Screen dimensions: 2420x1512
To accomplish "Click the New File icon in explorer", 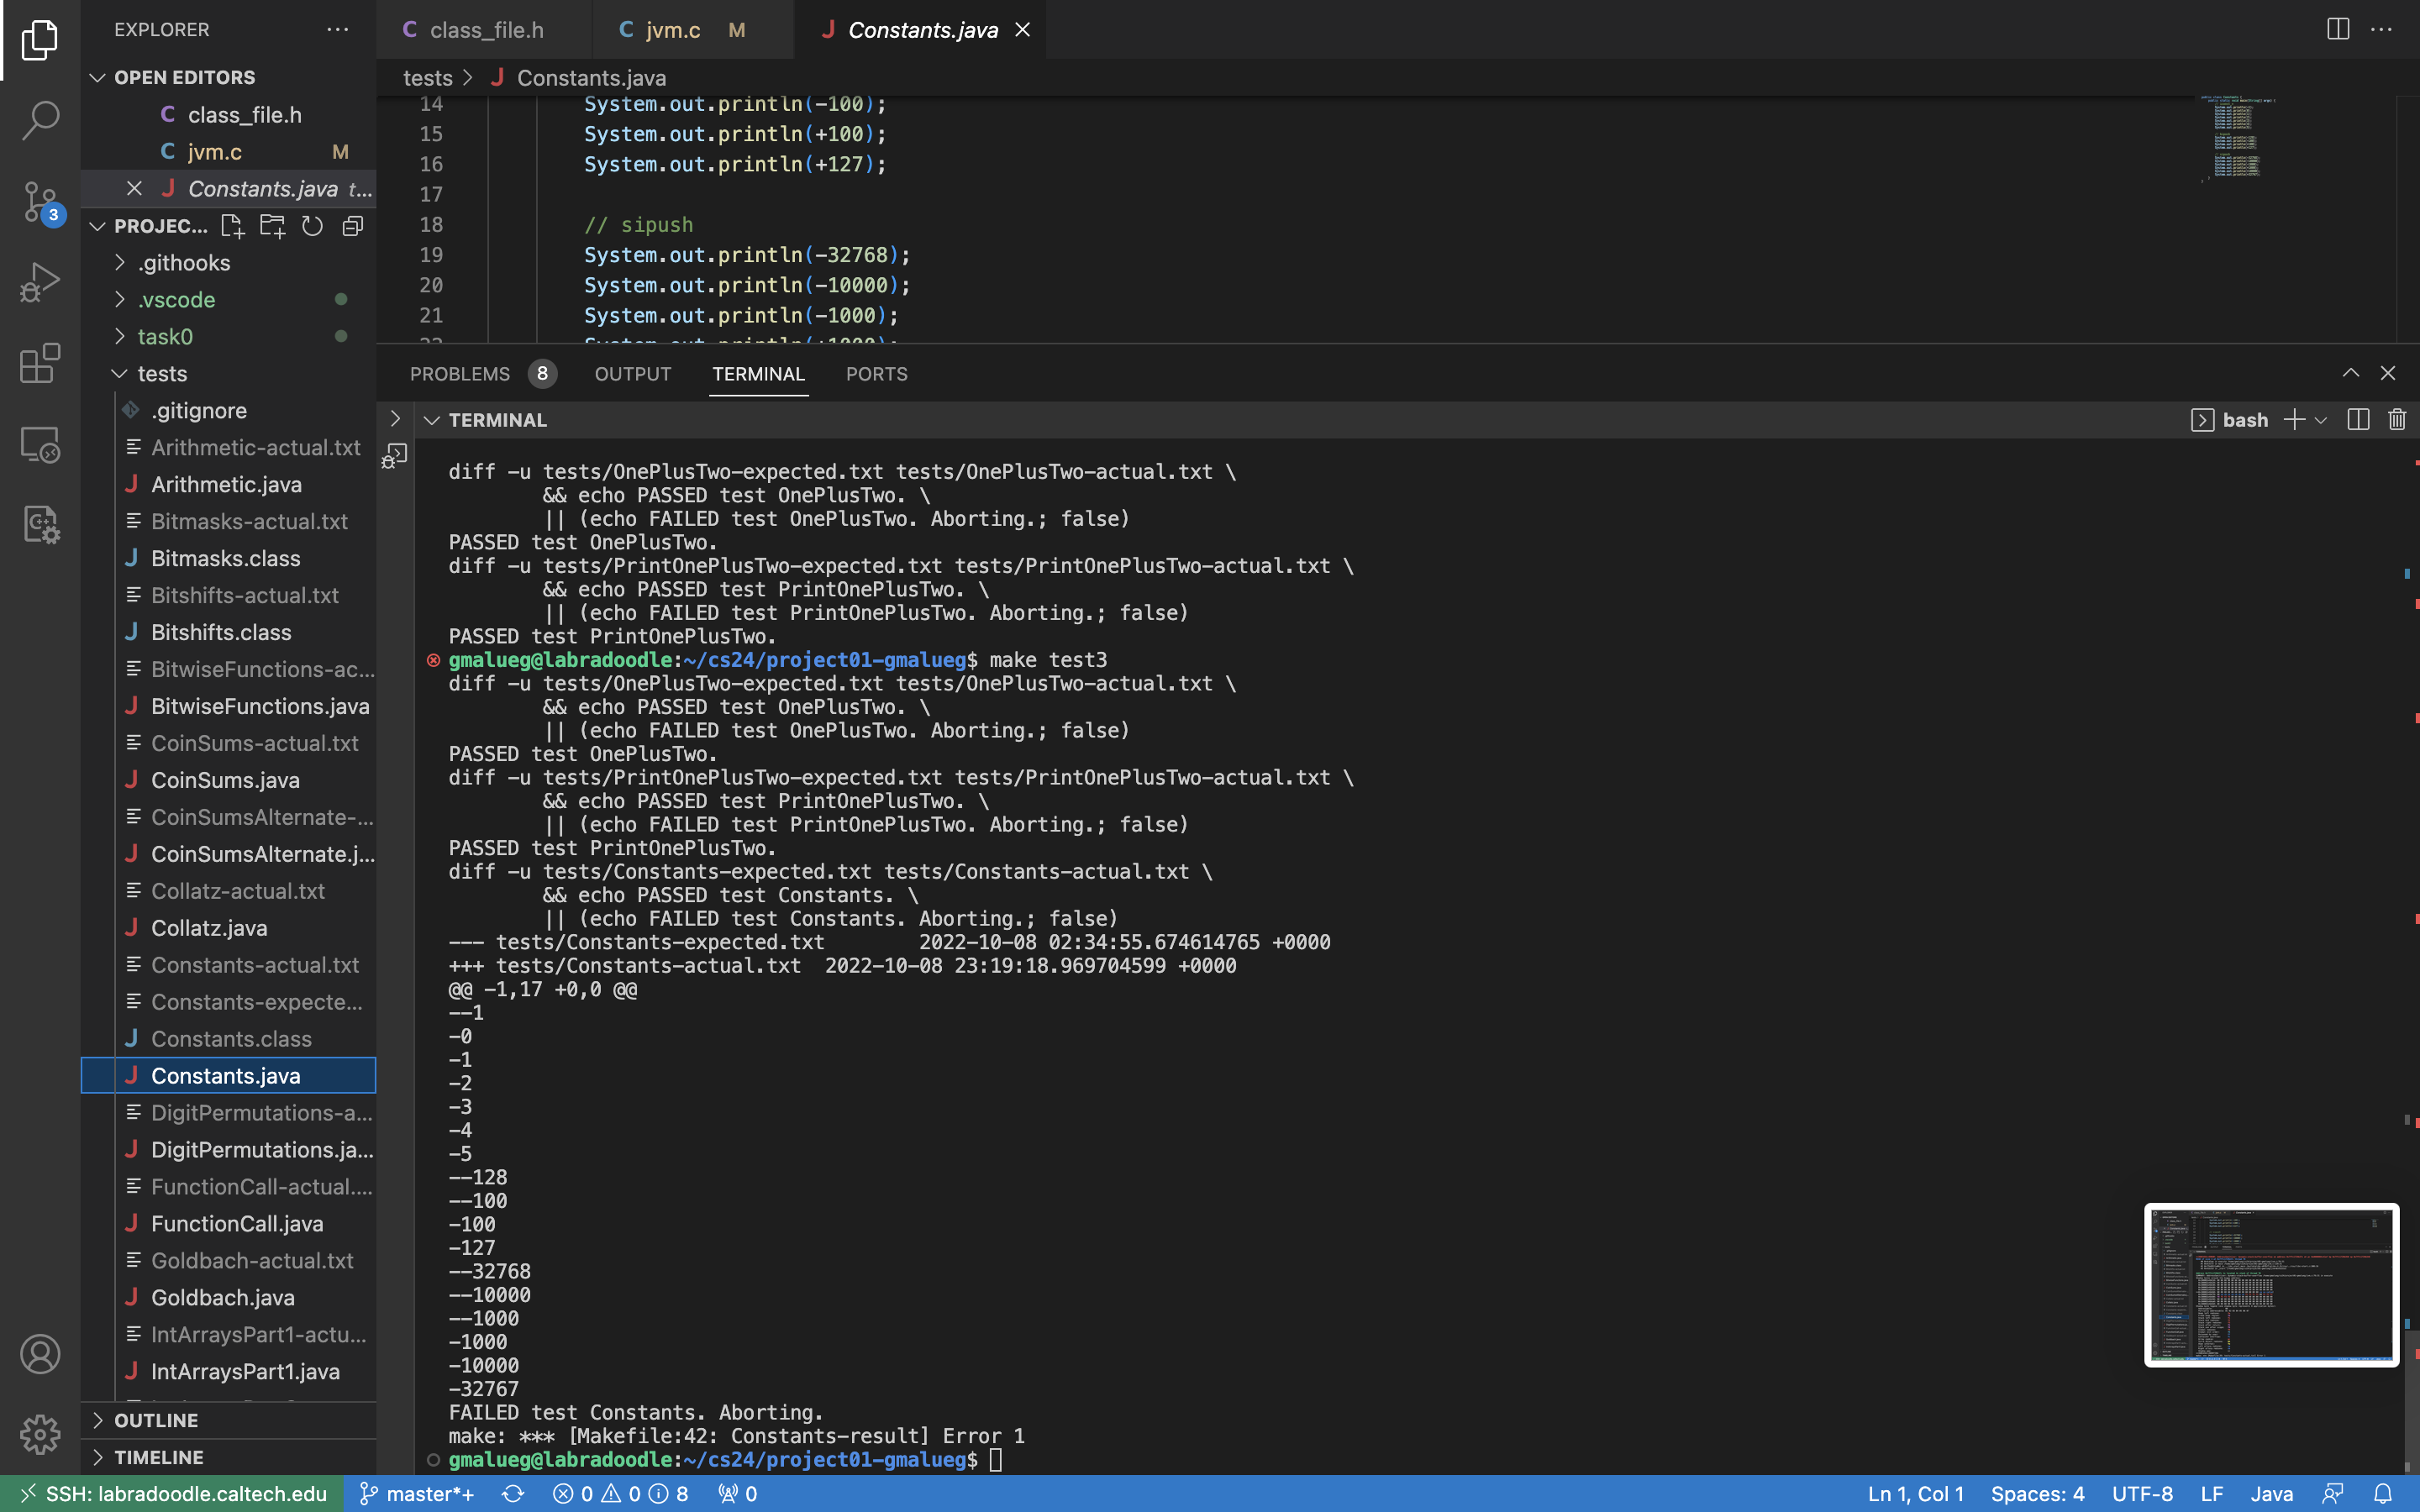I will 232,226.
